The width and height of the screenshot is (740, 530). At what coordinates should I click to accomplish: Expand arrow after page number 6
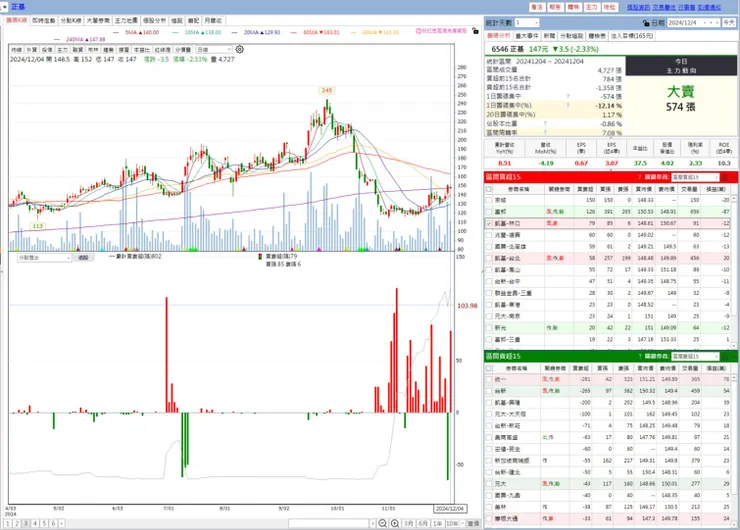(x=62, y=523)
